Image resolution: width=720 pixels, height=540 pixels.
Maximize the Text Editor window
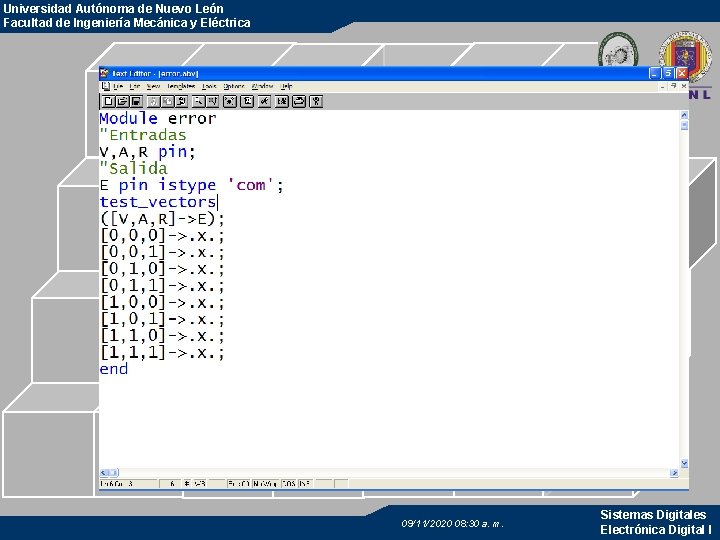point(669,73)
